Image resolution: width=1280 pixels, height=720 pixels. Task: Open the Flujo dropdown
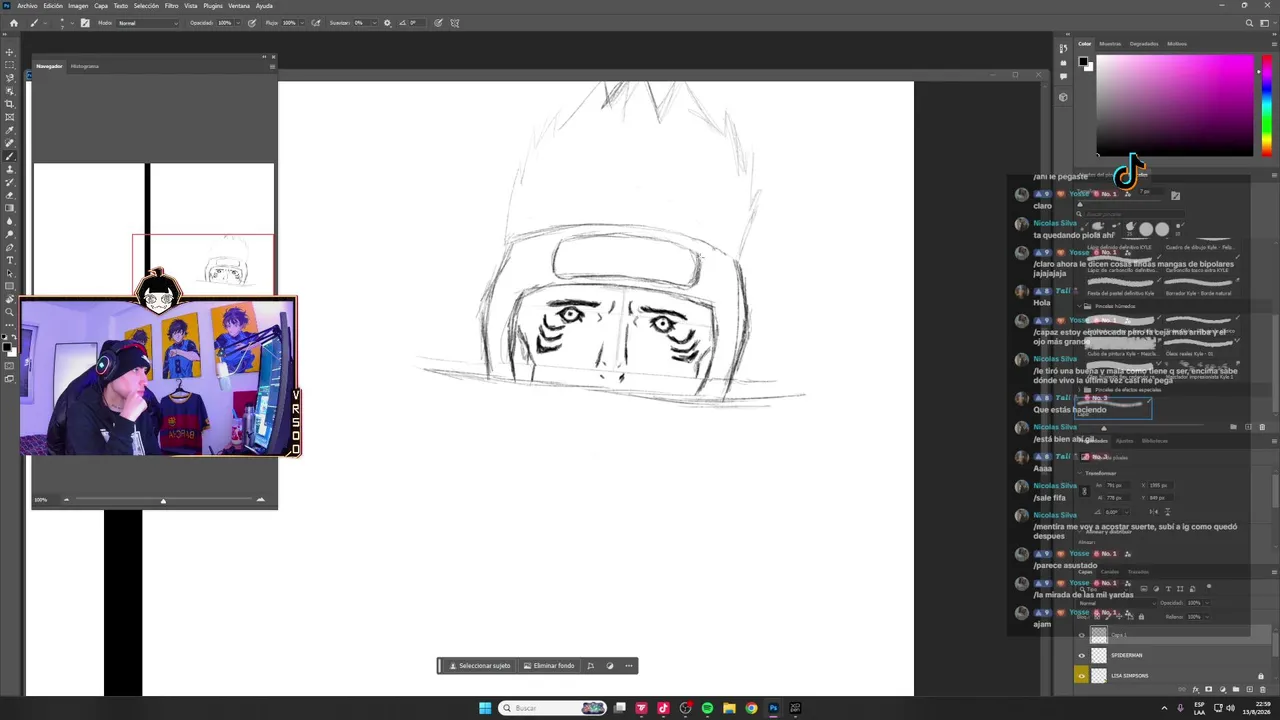(x=304, y=23)
